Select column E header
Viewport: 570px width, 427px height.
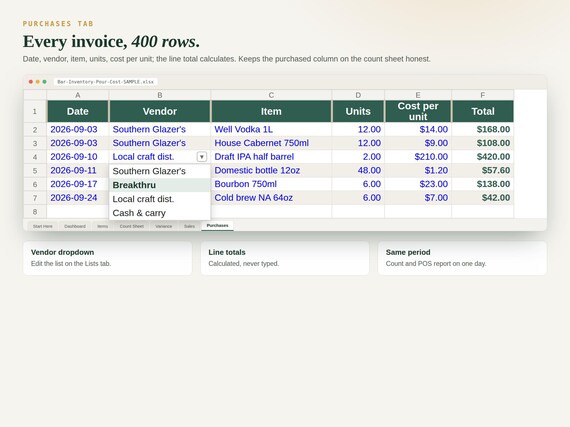(418, 95)
